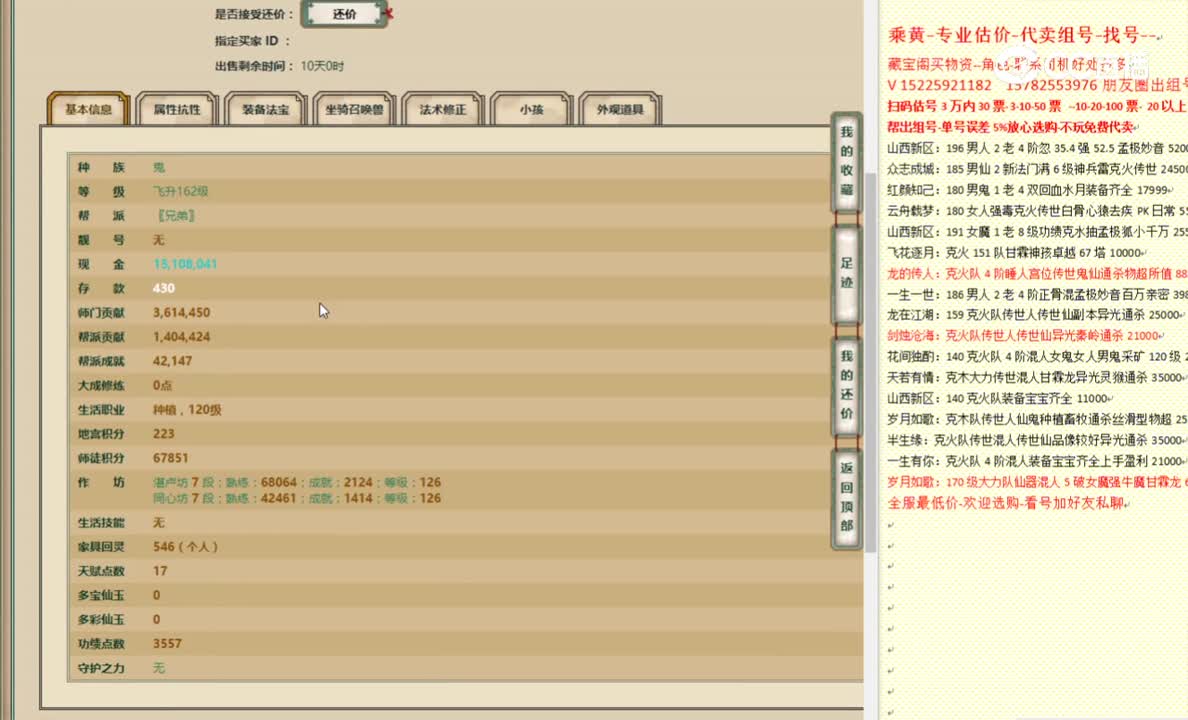Click the 龙在江湖 159克火队 listing line
Screen dimensions: 1188x720
[1035, 315]
